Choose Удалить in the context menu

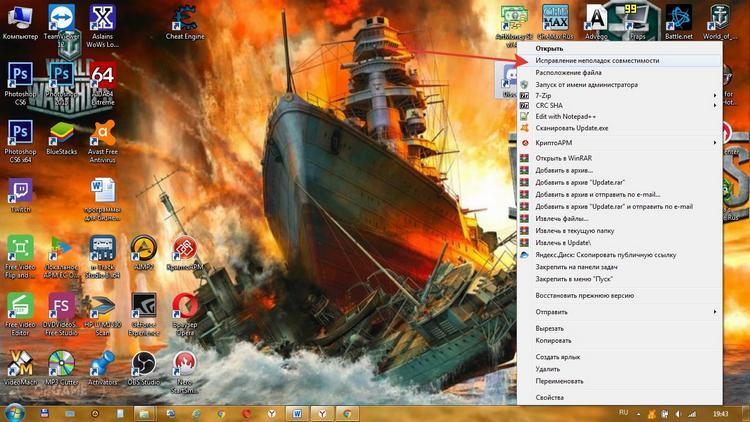coord(620,369)
